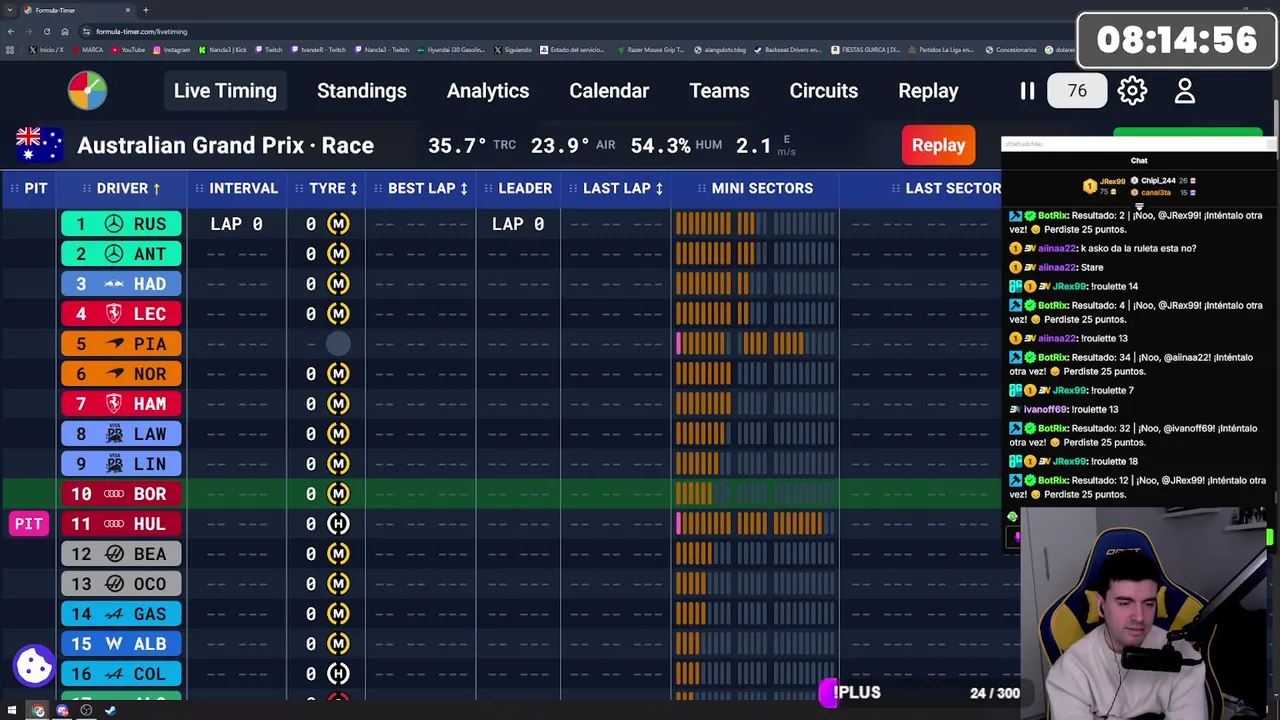Image resolution: width=1280 pixels, height=720 pixels.
Task: Open a new browser tab
Action: (146, 10)
